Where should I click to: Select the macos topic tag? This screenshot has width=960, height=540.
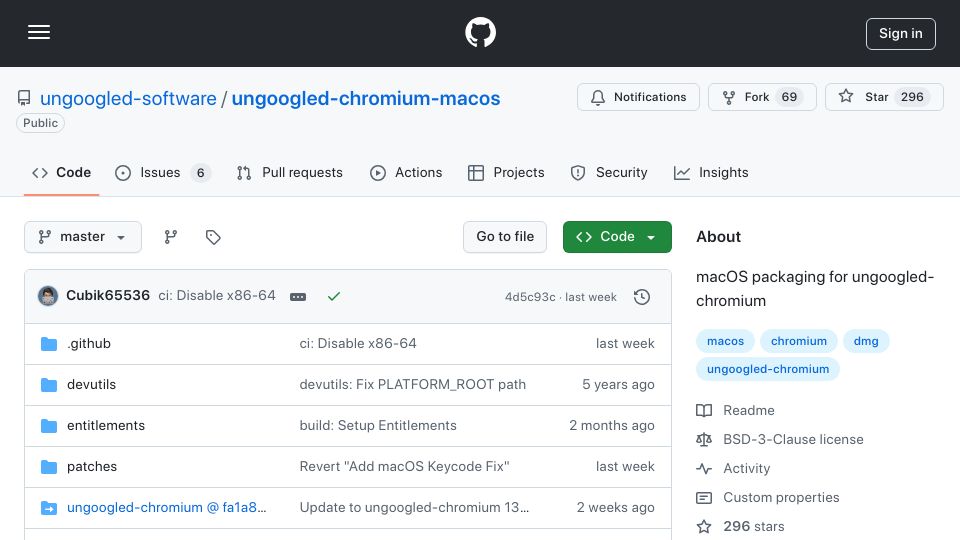pos(726,341)
